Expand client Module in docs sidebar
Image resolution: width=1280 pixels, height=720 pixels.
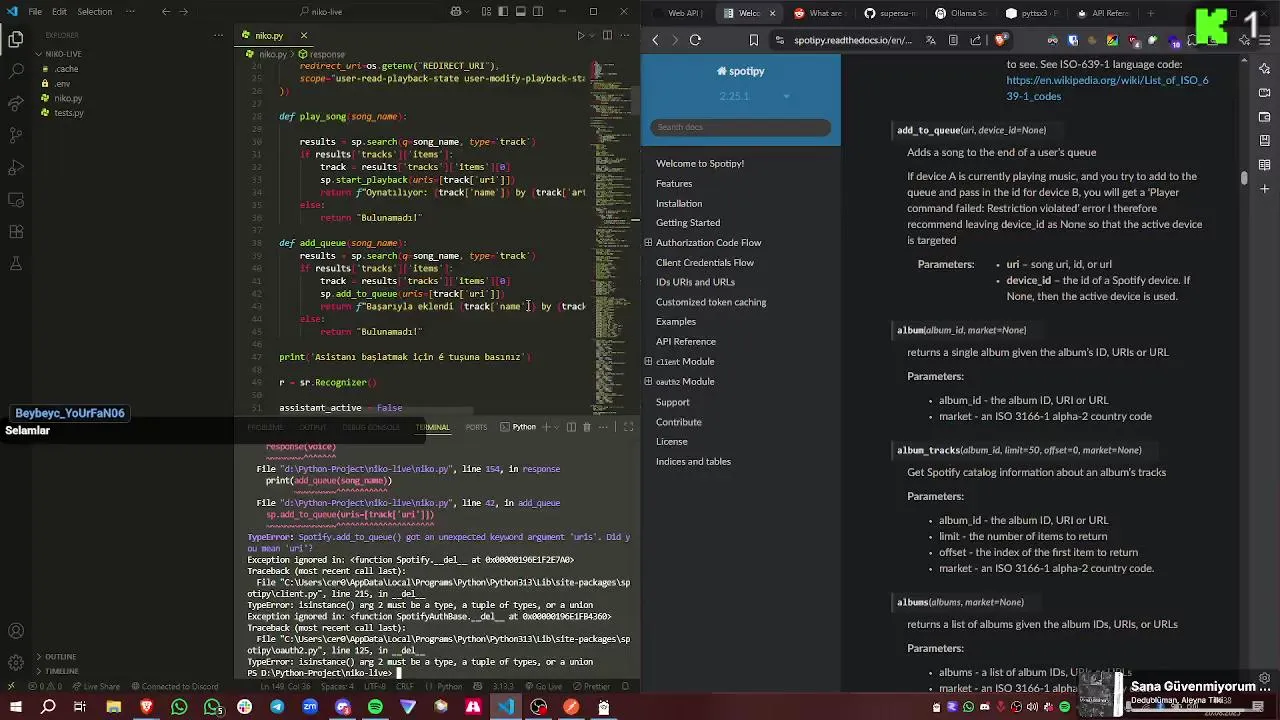[x=648, y=362]
